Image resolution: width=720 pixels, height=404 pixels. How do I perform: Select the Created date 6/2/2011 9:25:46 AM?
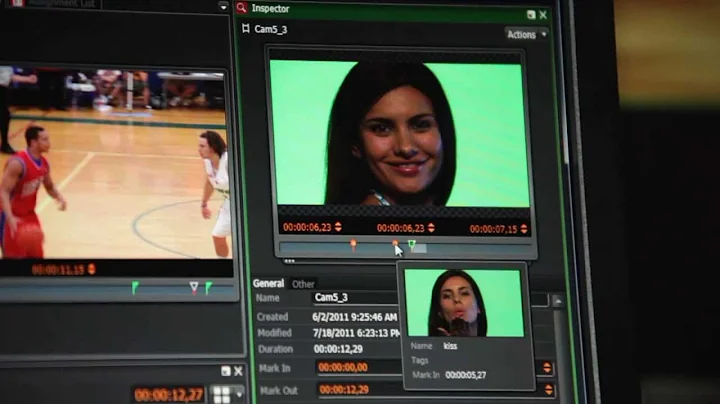pos(354,317)
